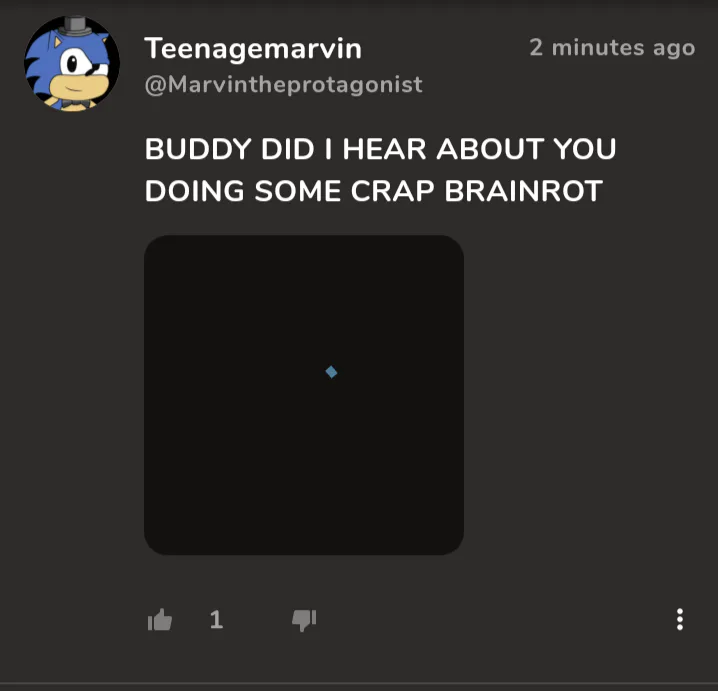Click the word "minutes" in post time

(598, 48)
